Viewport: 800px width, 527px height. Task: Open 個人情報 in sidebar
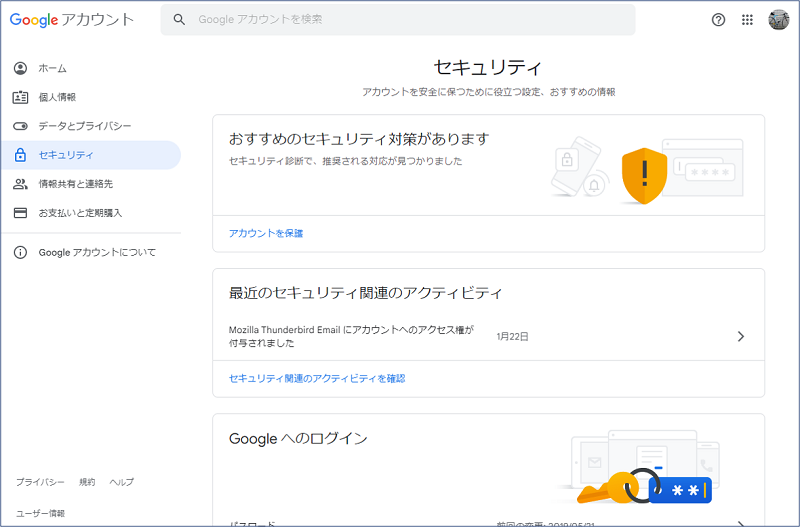pos(91,97)
